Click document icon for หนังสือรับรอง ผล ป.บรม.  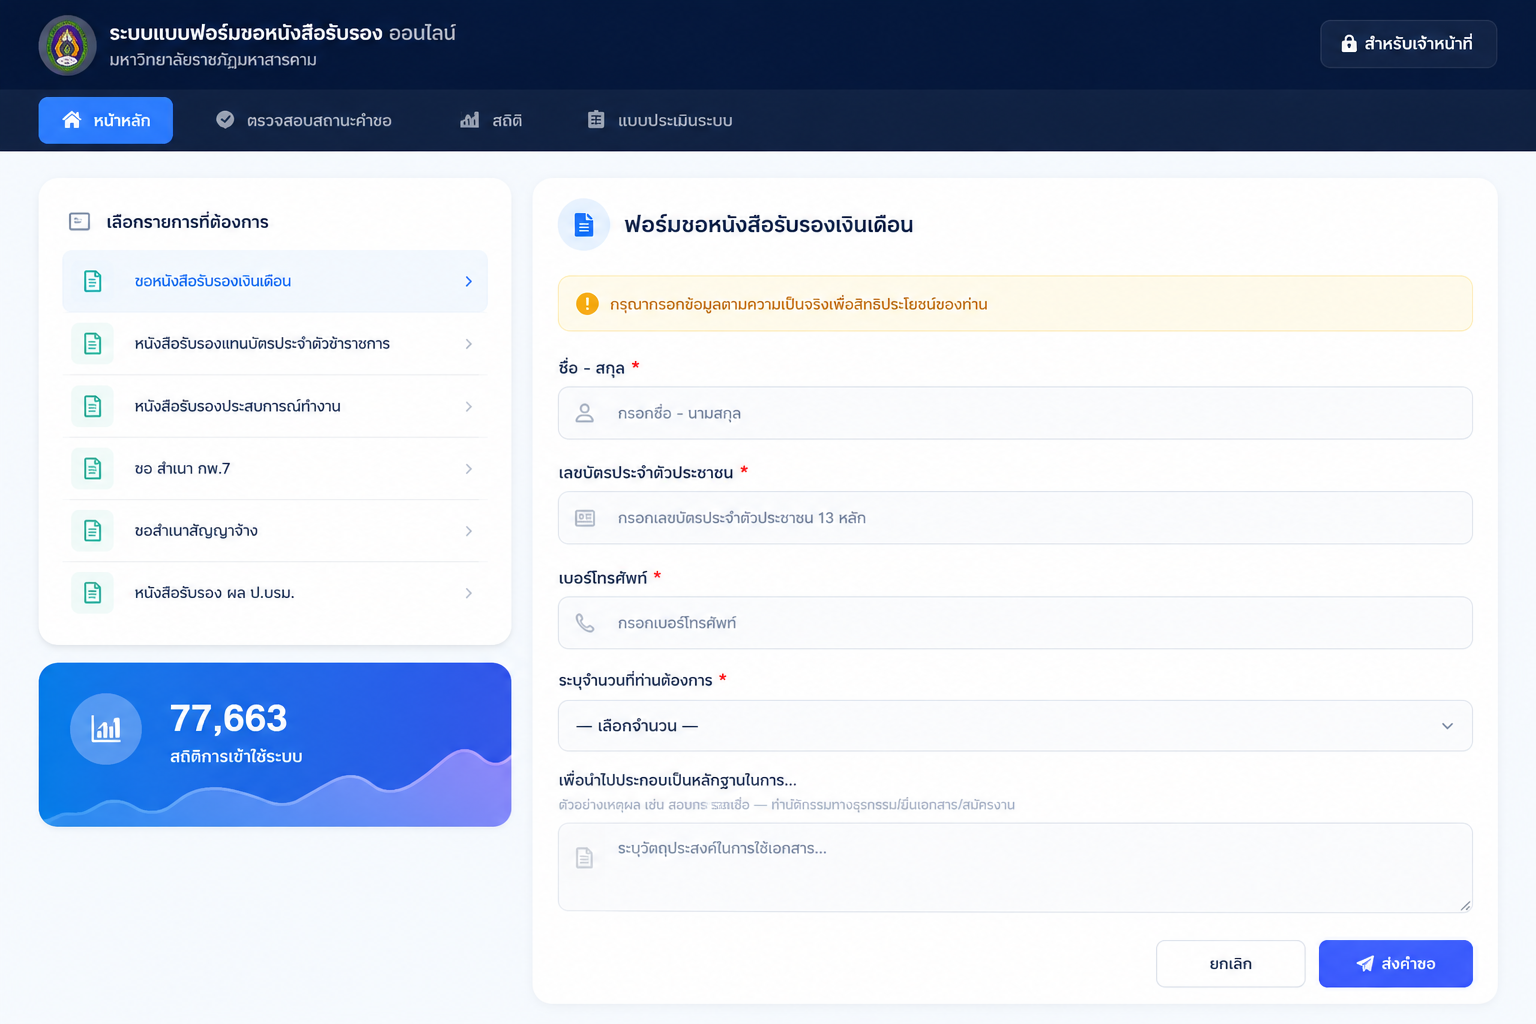coord(92,593)
